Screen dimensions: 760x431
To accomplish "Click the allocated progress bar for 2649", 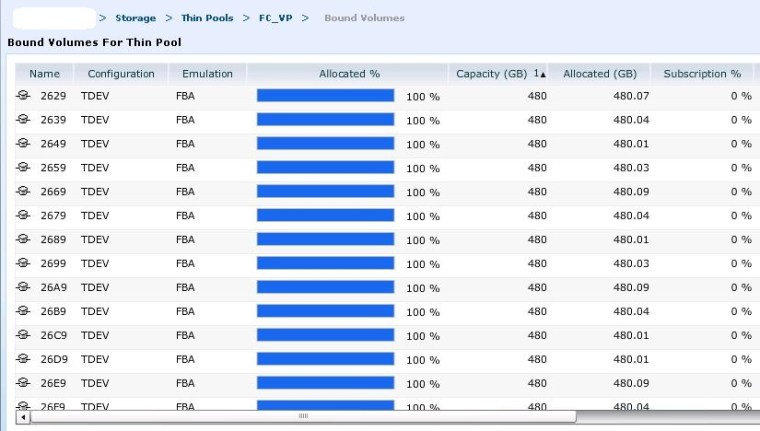I will (325, 144).
